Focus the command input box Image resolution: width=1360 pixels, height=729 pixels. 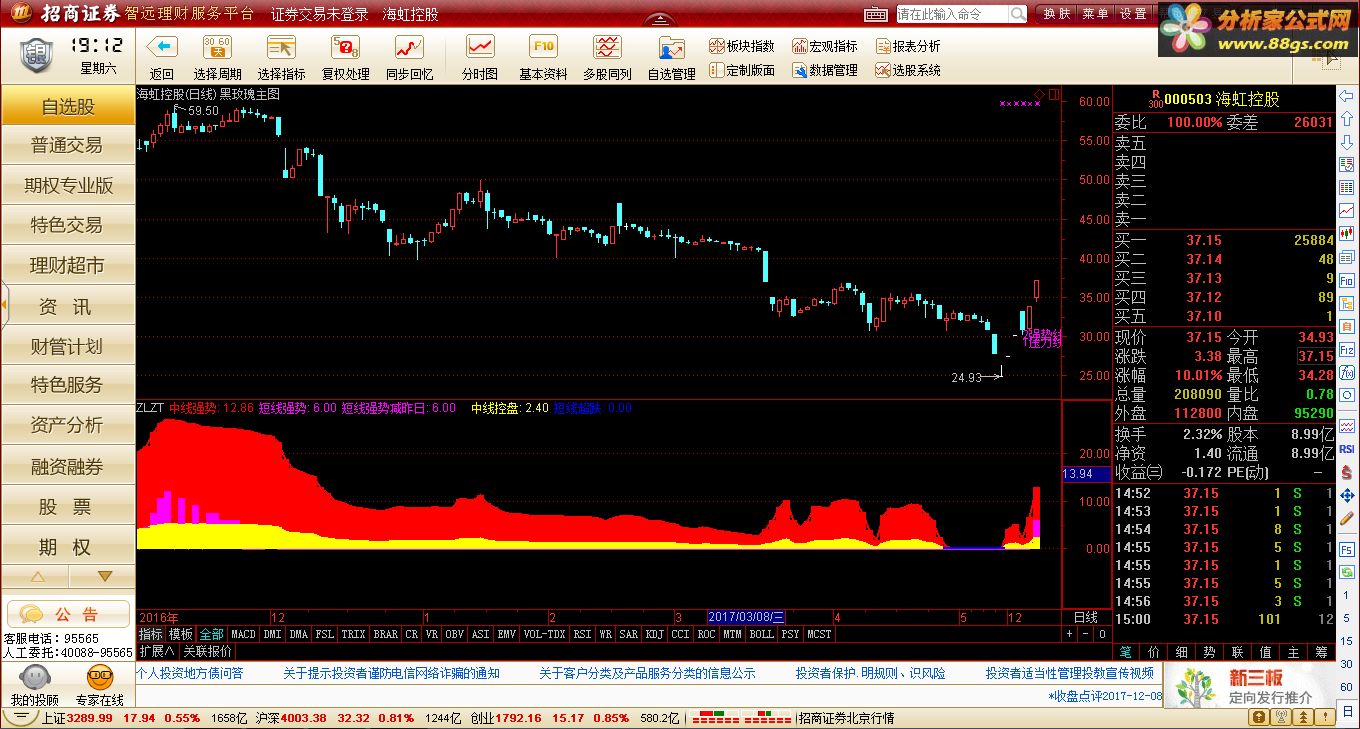click(x=952, y=14)
